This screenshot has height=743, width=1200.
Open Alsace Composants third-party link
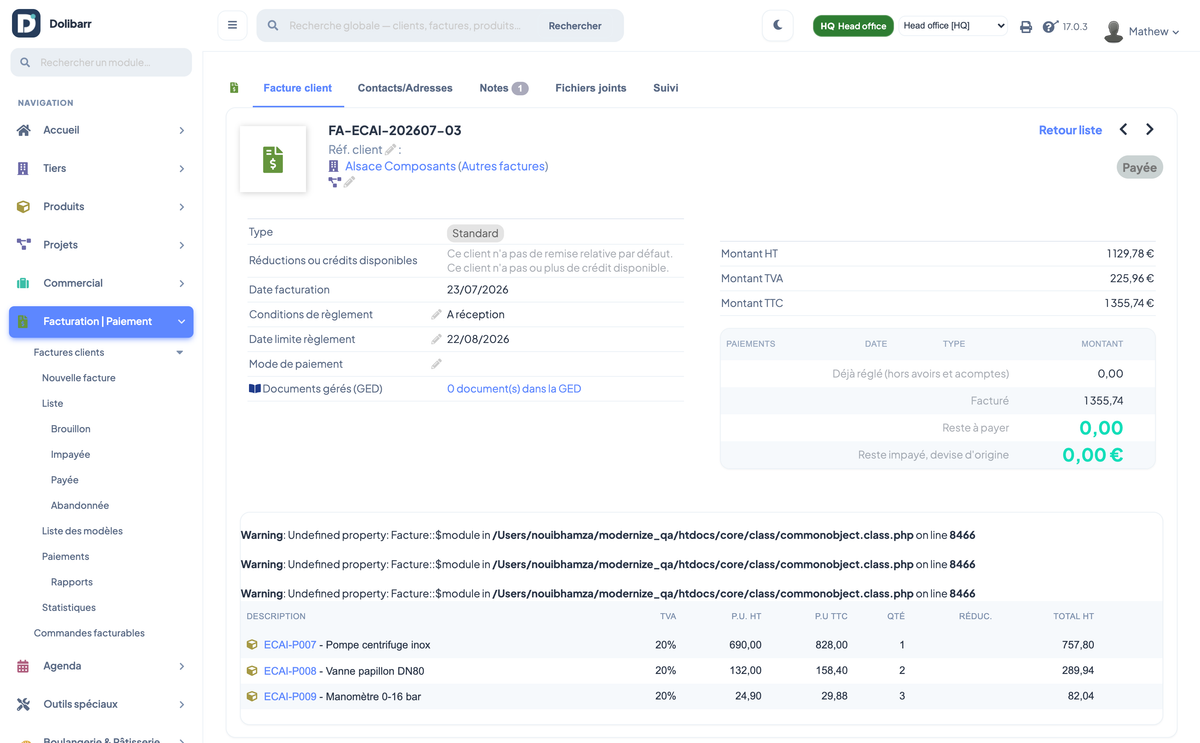(401, 166)
